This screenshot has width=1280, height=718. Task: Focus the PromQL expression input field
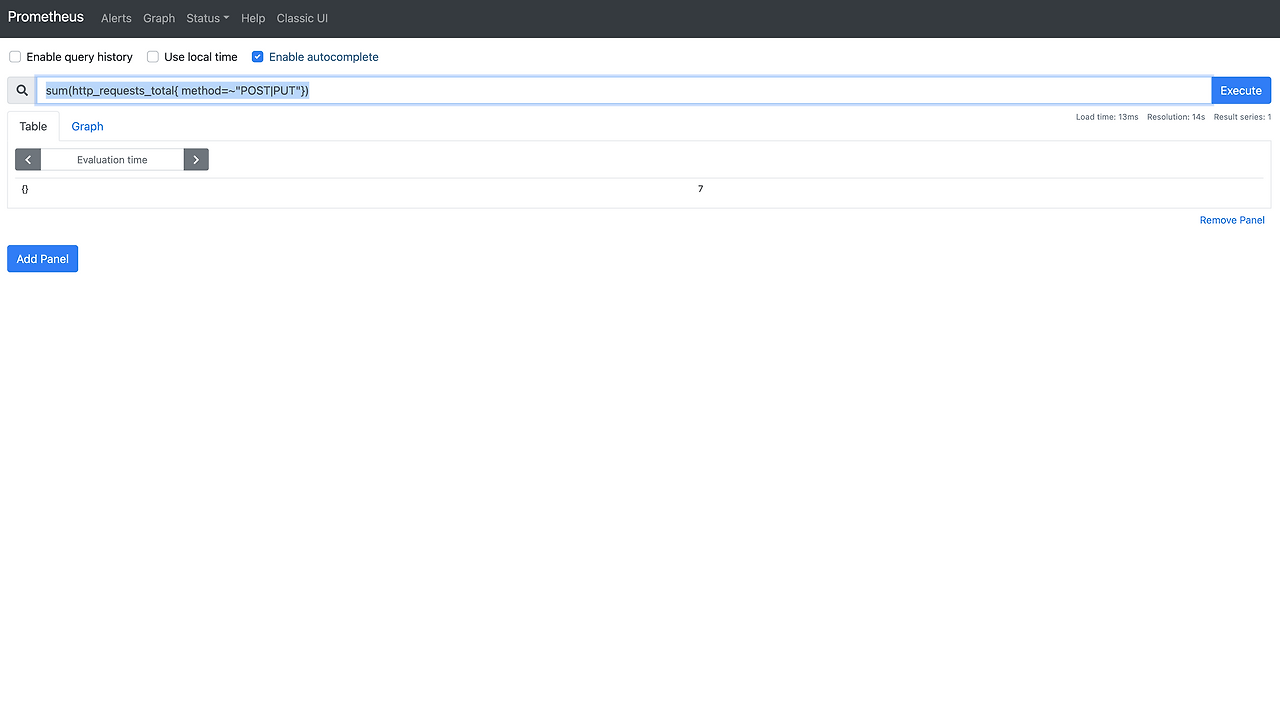(x=624, y=90)
